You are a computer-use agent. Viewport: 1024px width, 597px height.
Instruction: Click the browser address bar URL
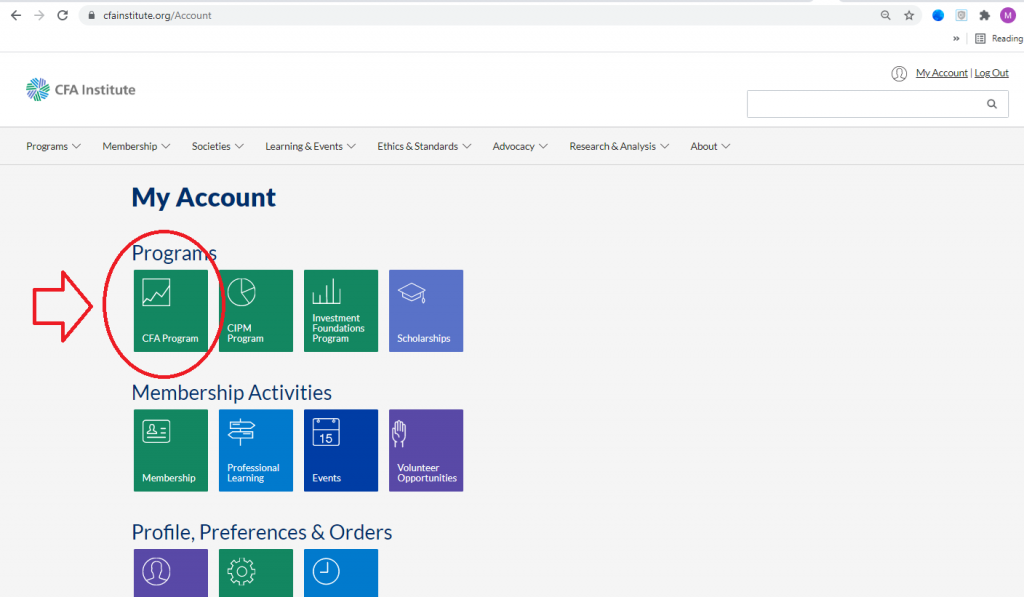(157, 15)
